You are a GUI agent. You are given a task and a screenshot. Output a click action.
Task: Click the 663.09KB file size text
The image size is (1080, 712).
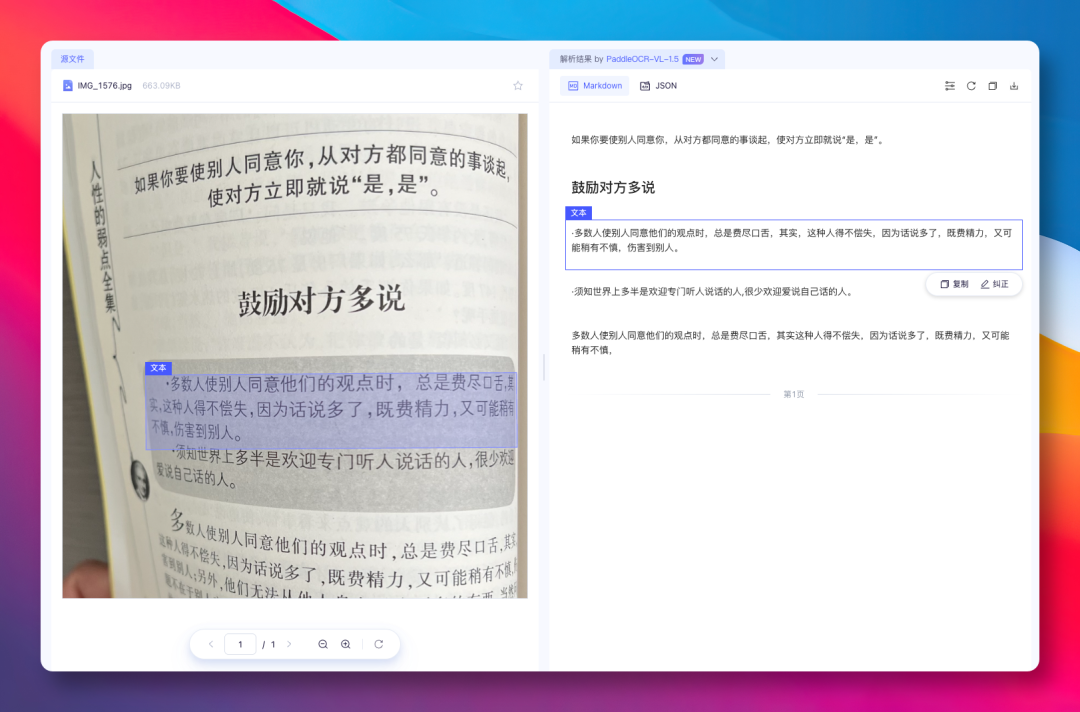pos(161,85)
